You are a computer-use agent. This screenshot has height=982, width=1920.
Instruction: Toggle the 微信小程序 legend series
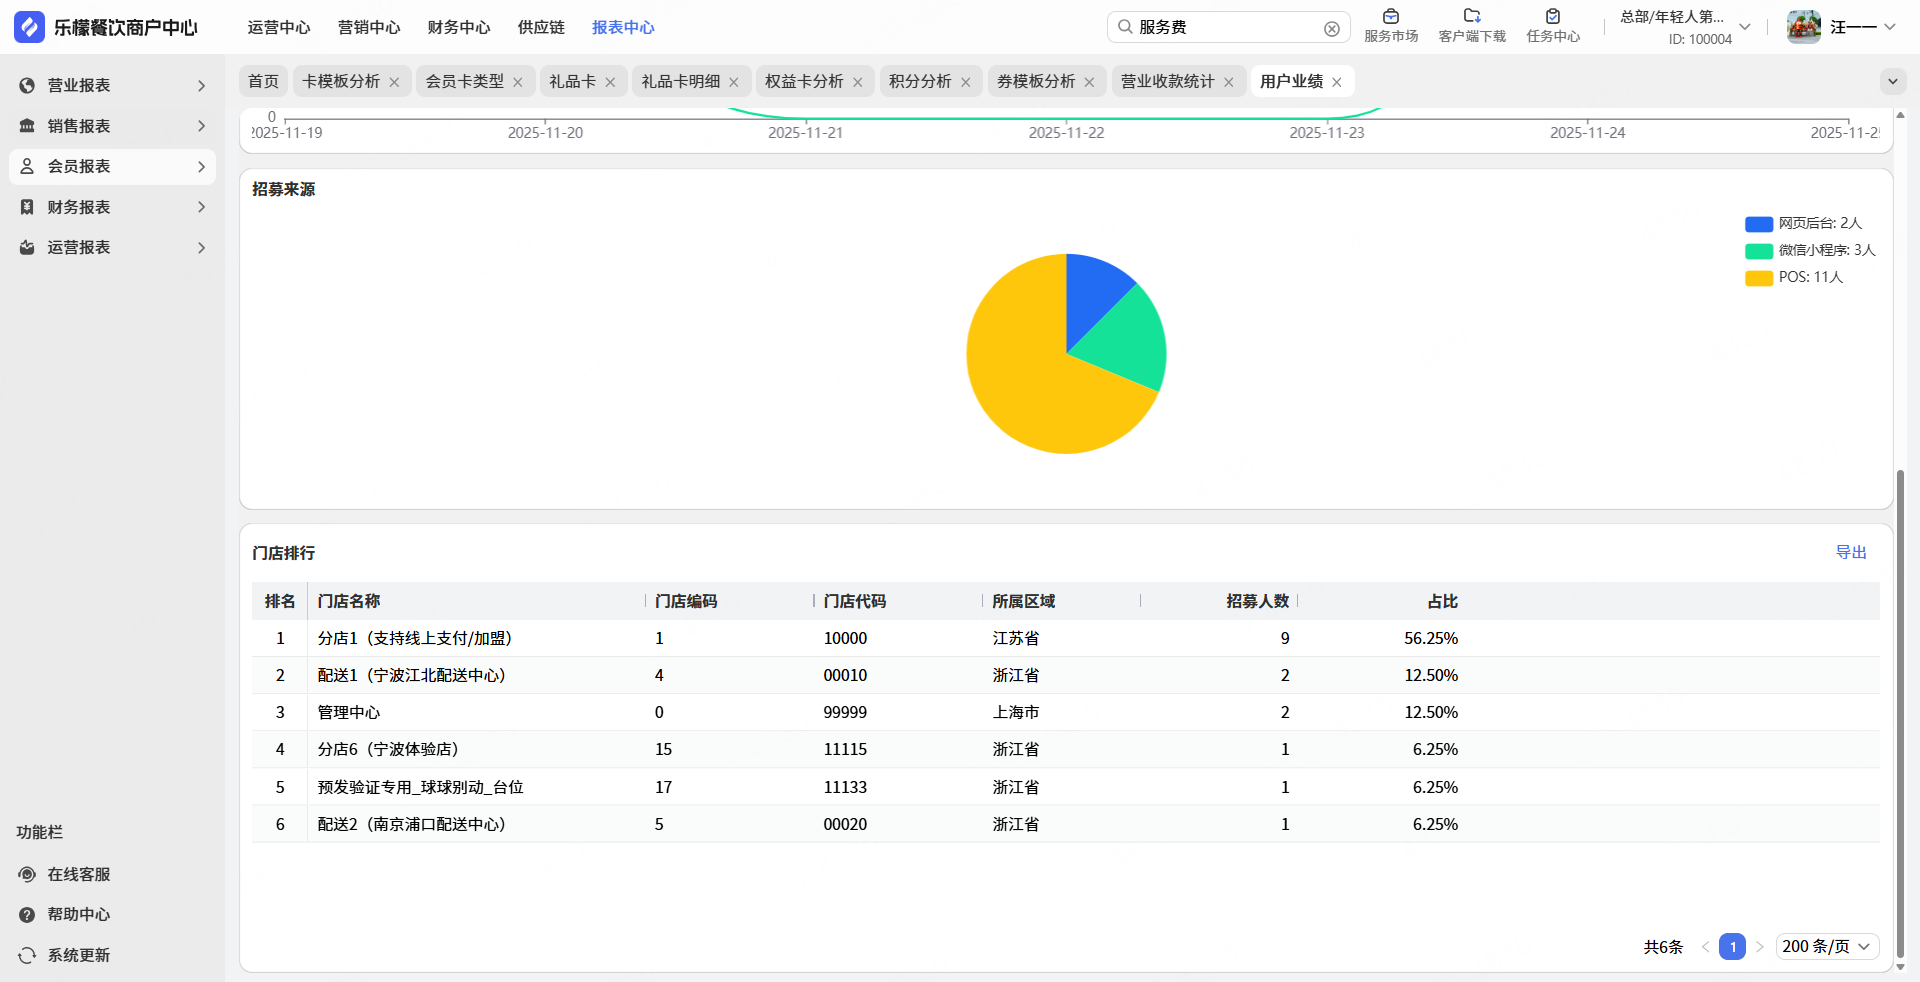1809,251
